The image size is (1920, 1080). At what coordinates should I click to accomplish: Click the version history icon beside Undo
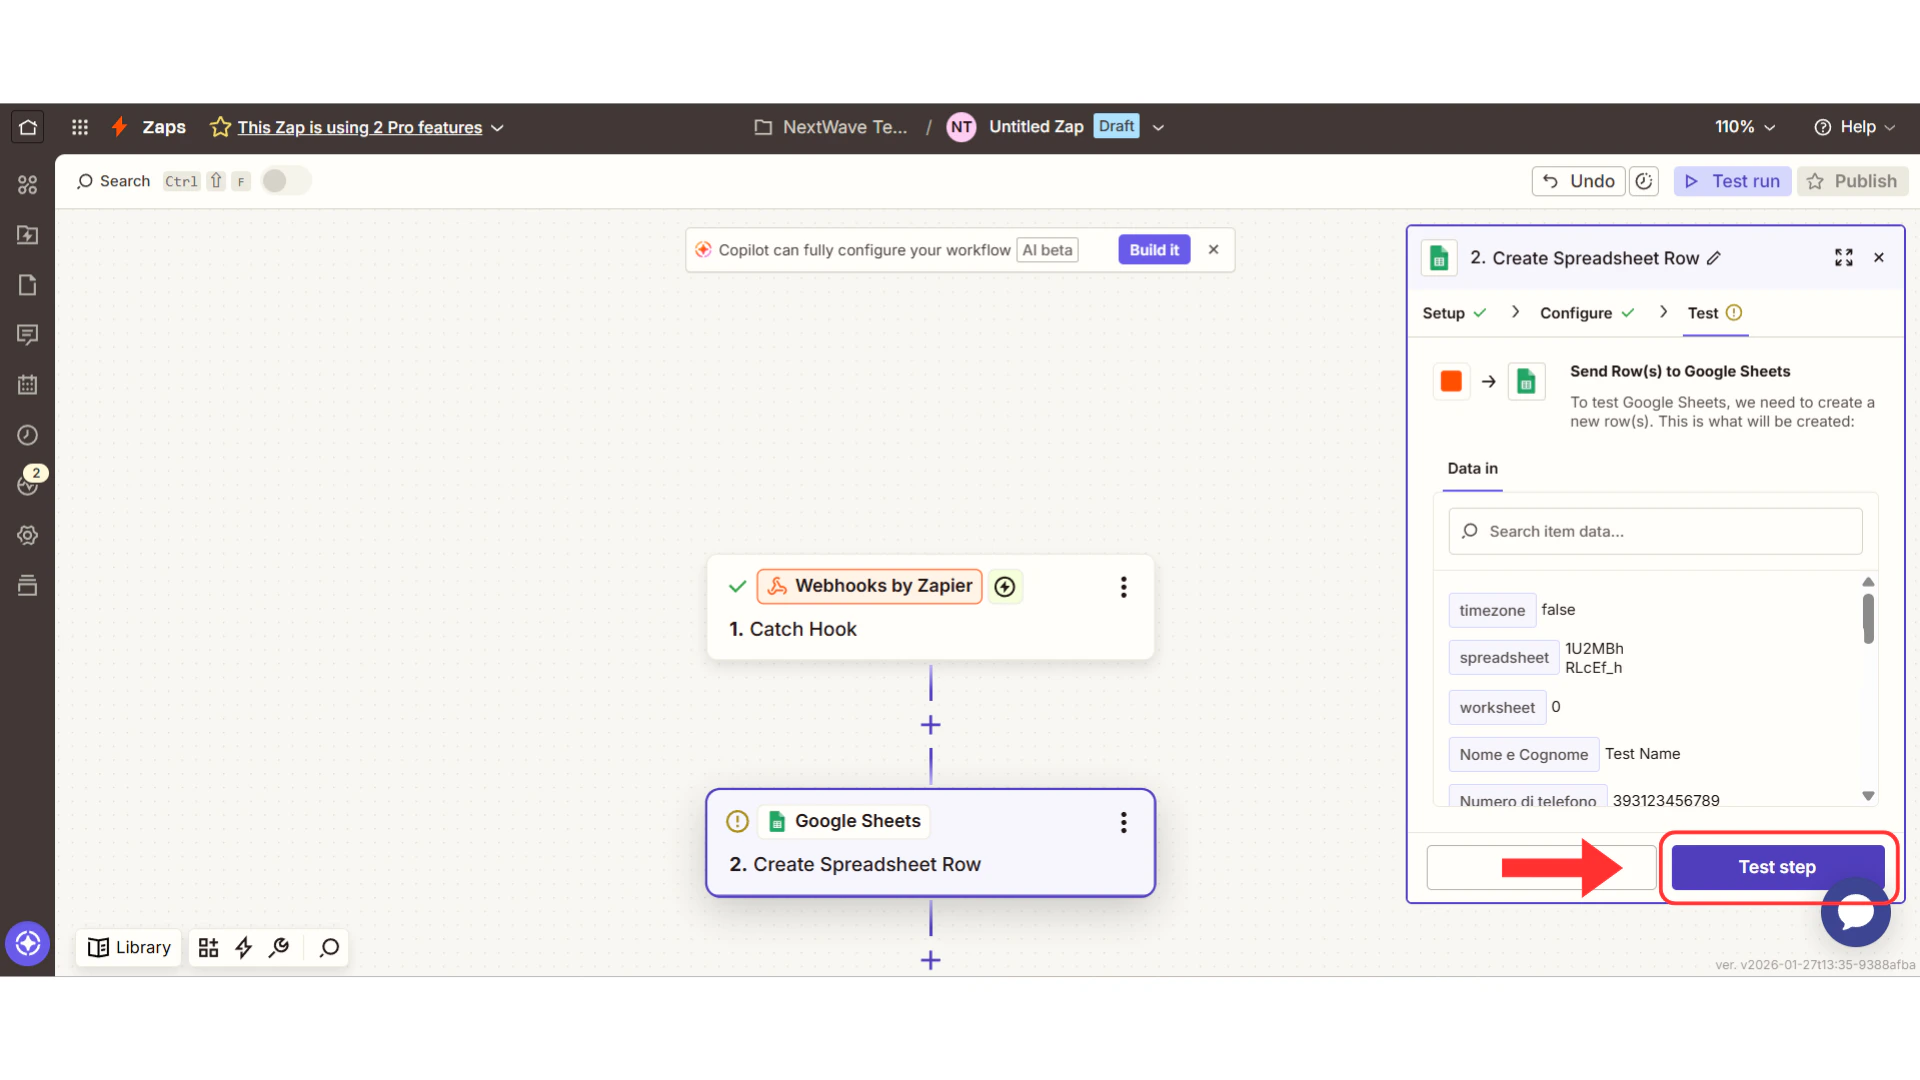pyautogui.click(x=1643, y=181)
